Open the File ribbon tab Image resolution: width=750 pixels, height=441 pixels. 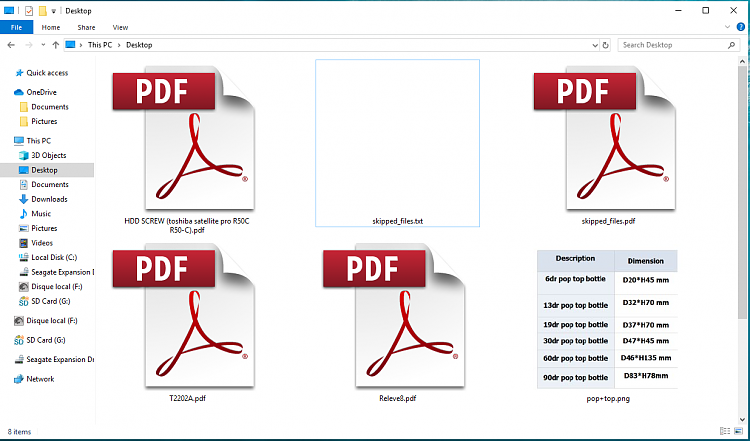(16, 27)
